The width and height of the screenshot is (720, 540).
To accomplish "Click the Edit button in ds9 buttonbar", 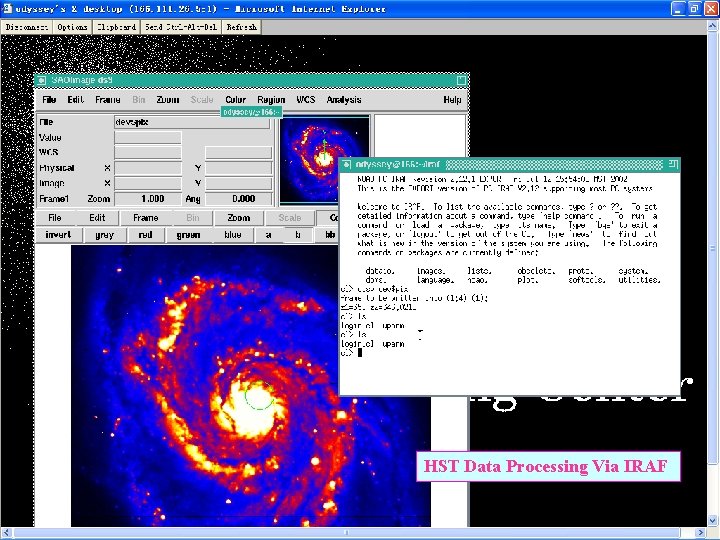I will pyautogui.click(x=97, y=218).
